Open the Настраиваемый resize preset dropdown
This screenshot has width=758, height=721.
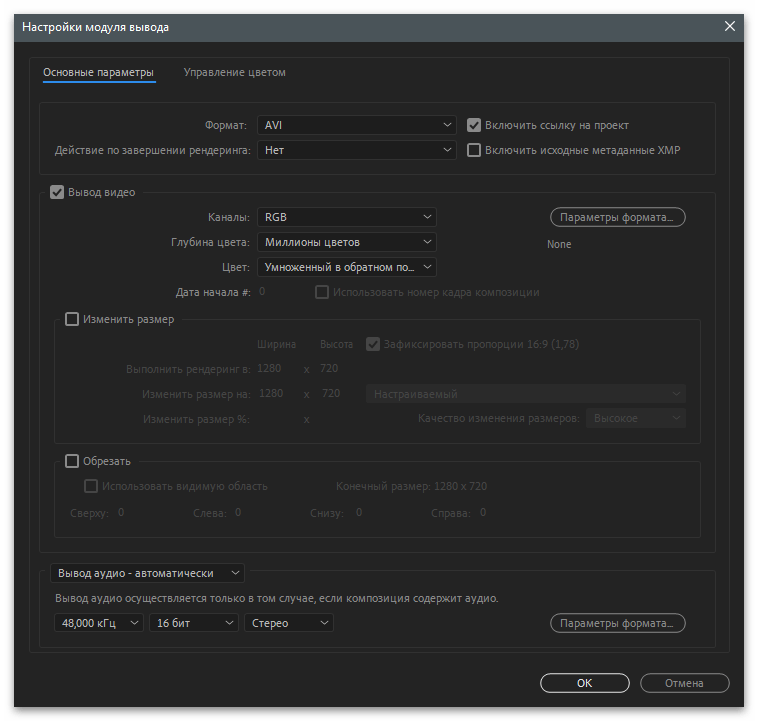[x=526, y=394]
